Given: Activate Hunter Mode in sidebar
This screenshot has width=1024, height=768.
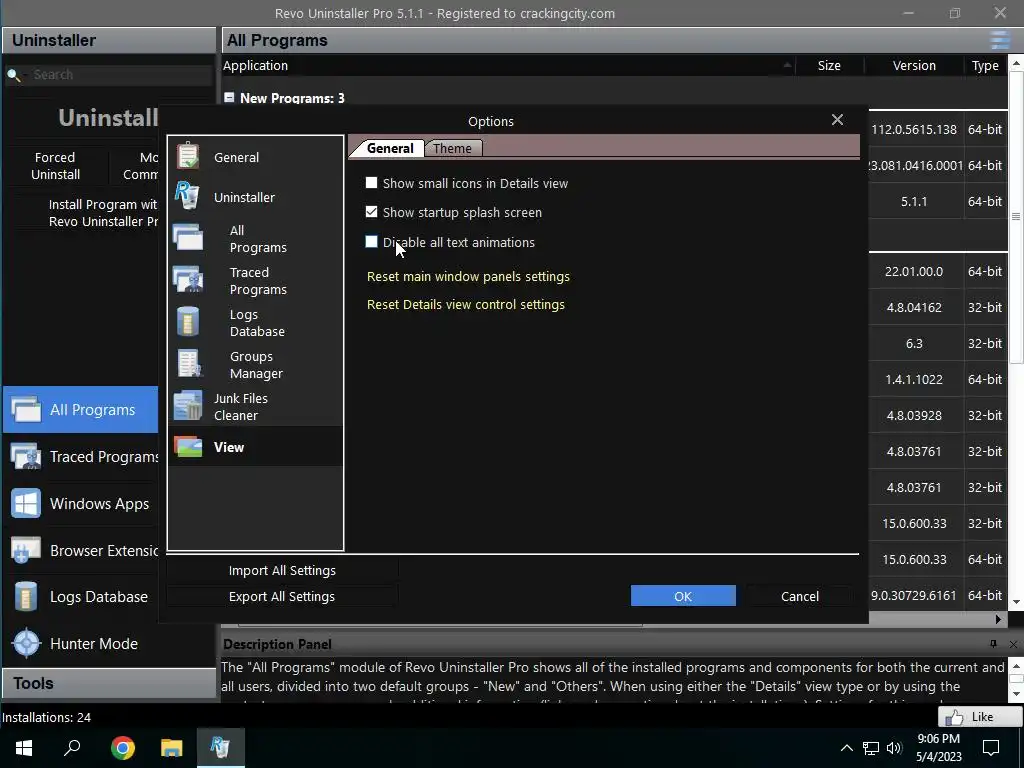Looking at the screenshot, I should pos(80,644).
